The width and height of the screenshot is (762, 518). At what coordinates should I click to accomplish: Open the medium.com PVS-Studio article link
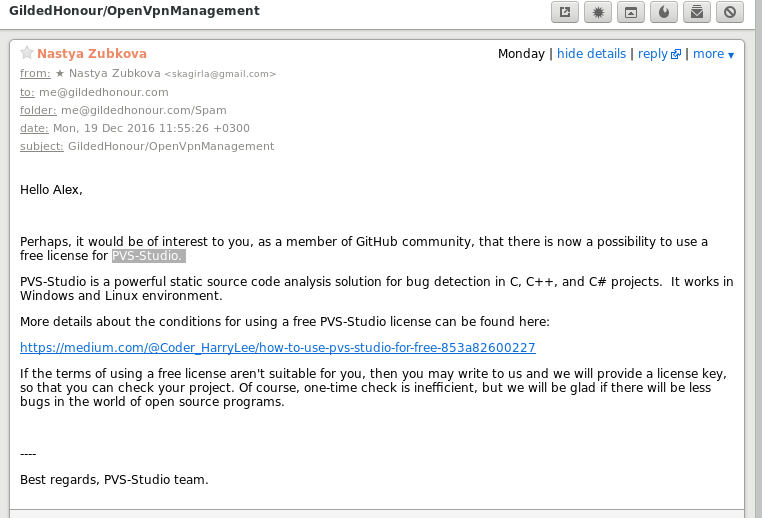[278, 348]
